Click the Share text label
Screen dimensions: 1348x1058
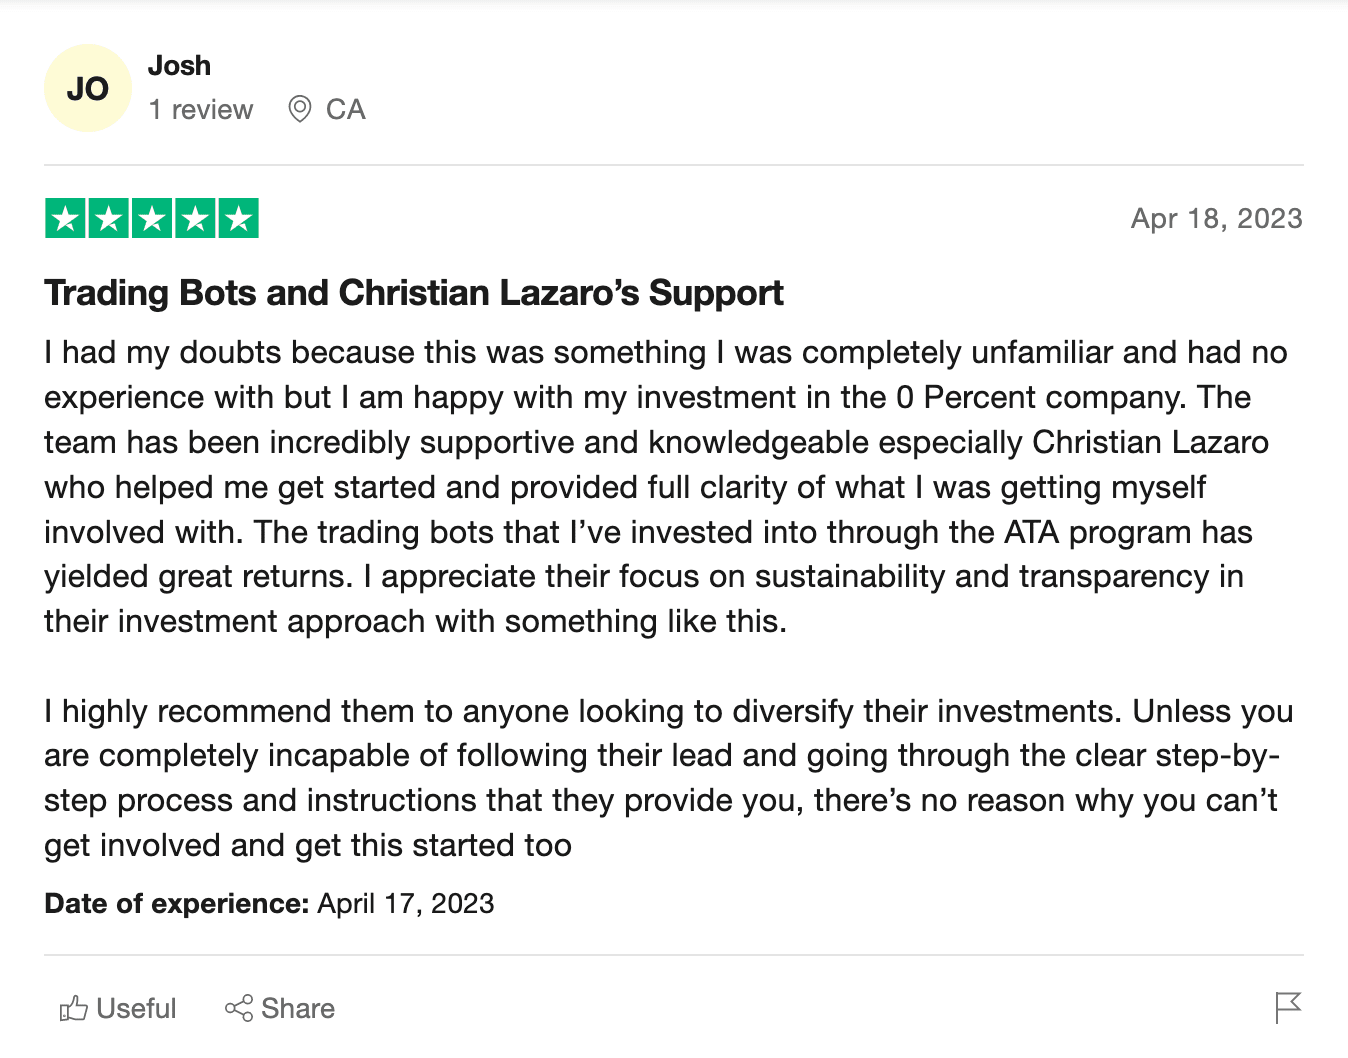point(298,1008)
